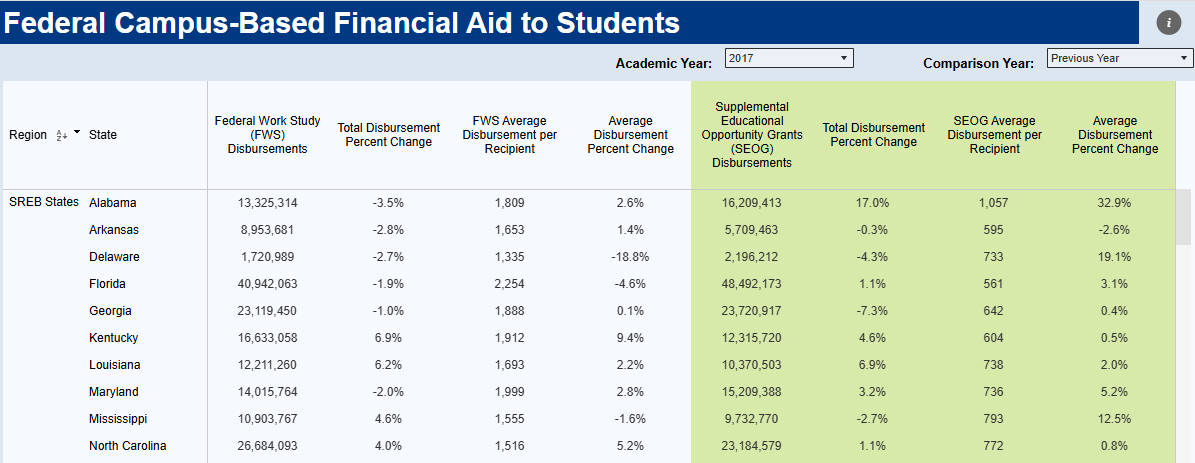
Task: Click the SEOG Average Disbursement per Recipient header
Action: click(994, 135)
